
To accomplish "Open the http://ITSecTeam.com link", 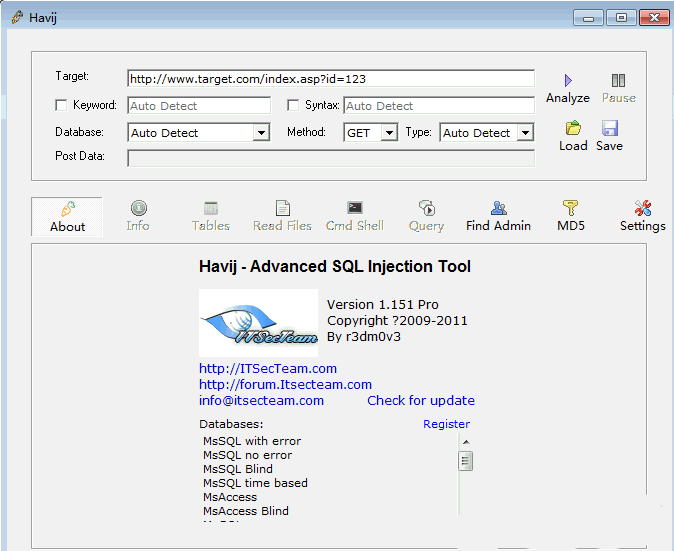I will pyautogui.click(x=268, y=369).
